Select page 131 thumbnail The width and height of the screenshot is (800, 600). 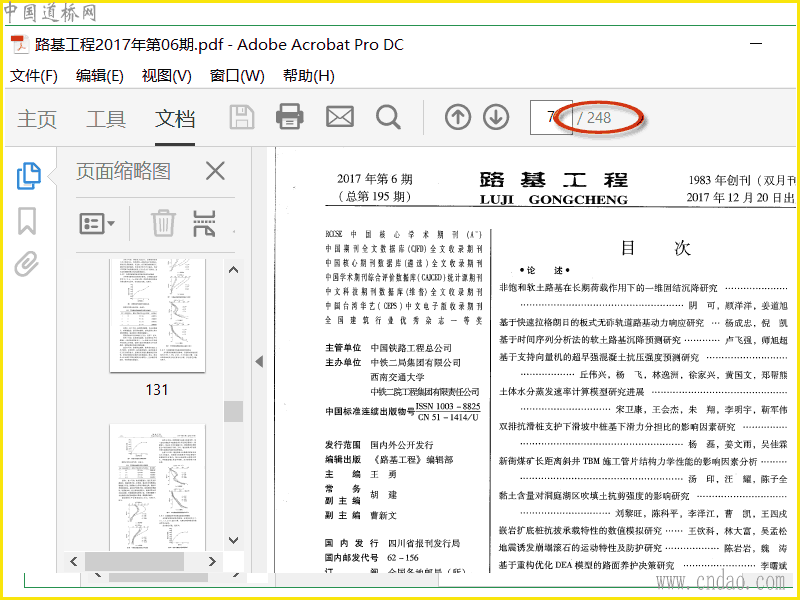(x=158, y=315)
